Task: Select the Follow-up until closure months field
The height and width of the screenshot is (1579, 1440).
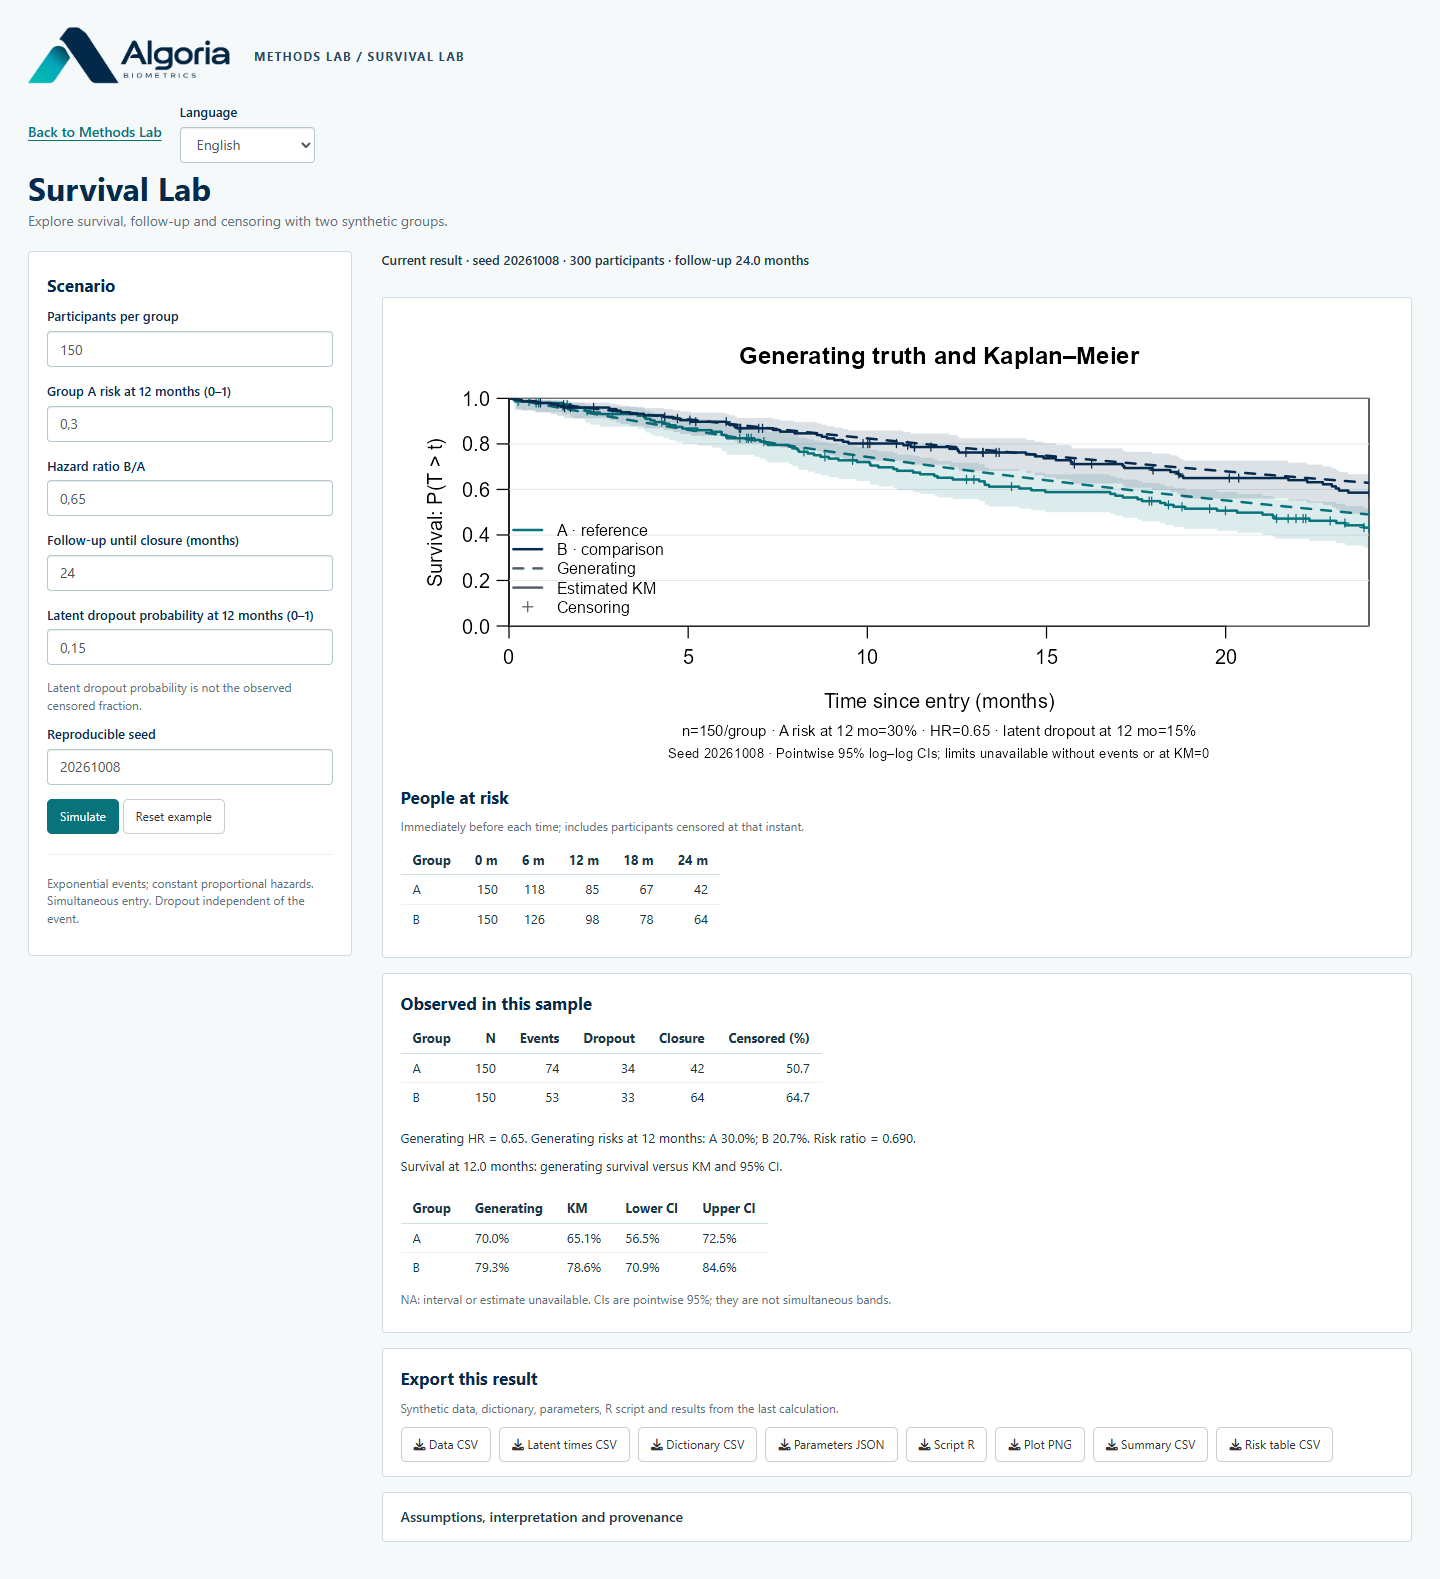Action: (x=190, y=573)
